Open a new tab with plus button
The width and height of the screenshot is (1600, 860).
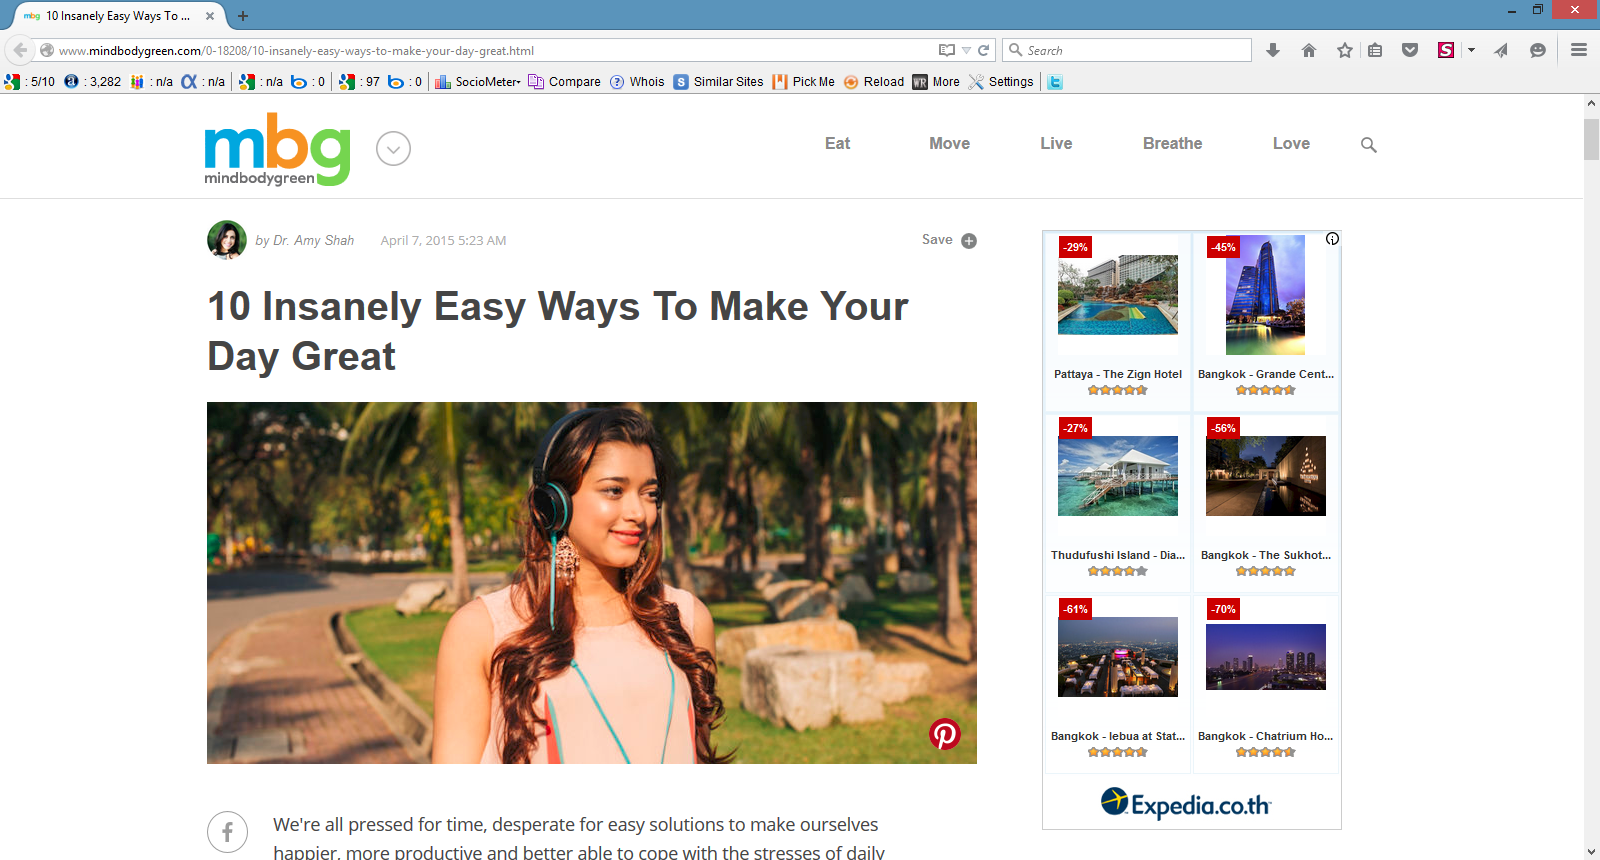pyautogui.click(x=243, y=16)
